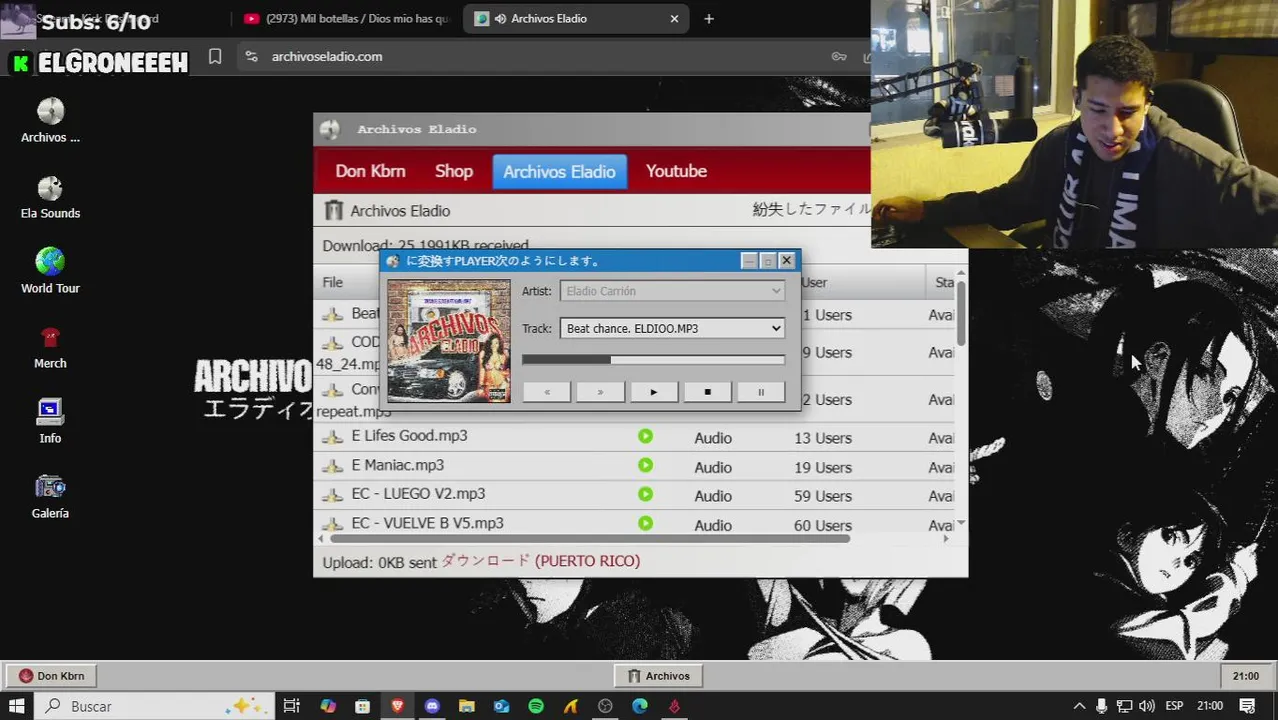
Task: Play the track in the player
Action: tap(653, 392)
